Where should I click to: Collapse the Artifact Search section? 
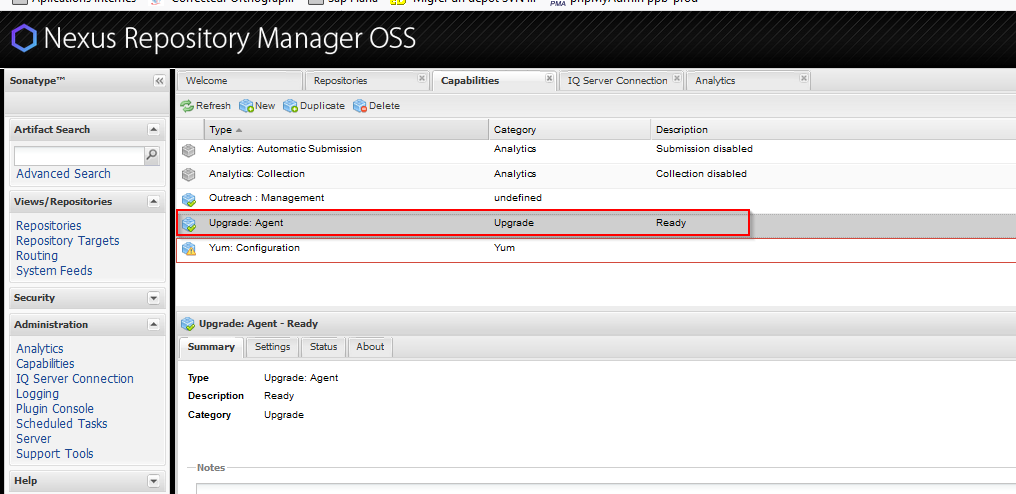click(x=153, y=129)
